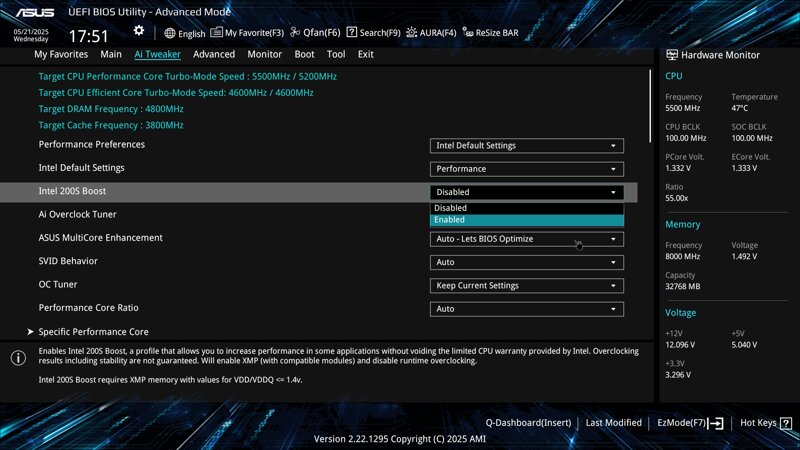This screenshot has height=450, width=800.
Task: Expand Specific Performance Core submenu
Action: 93,332
